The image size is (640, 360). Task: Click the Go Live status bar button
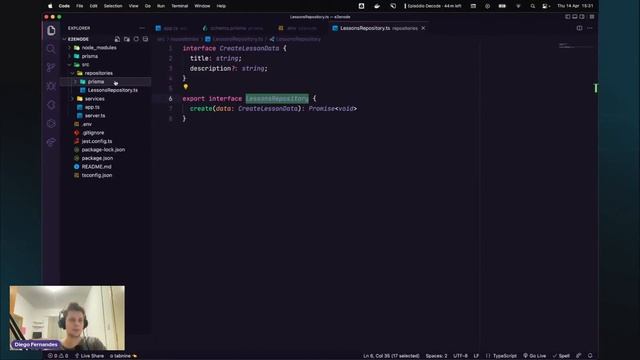535,356
